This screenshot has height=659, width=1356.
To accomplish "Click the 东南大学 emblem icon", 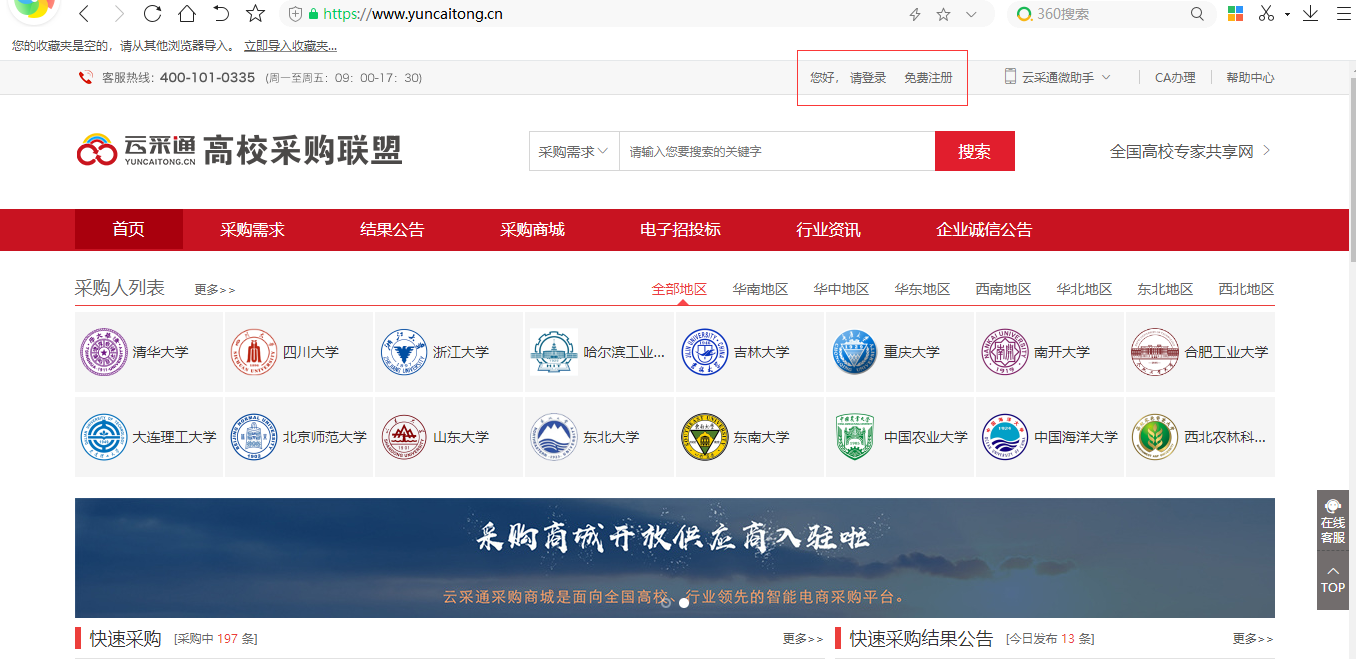I will [705, 437].
